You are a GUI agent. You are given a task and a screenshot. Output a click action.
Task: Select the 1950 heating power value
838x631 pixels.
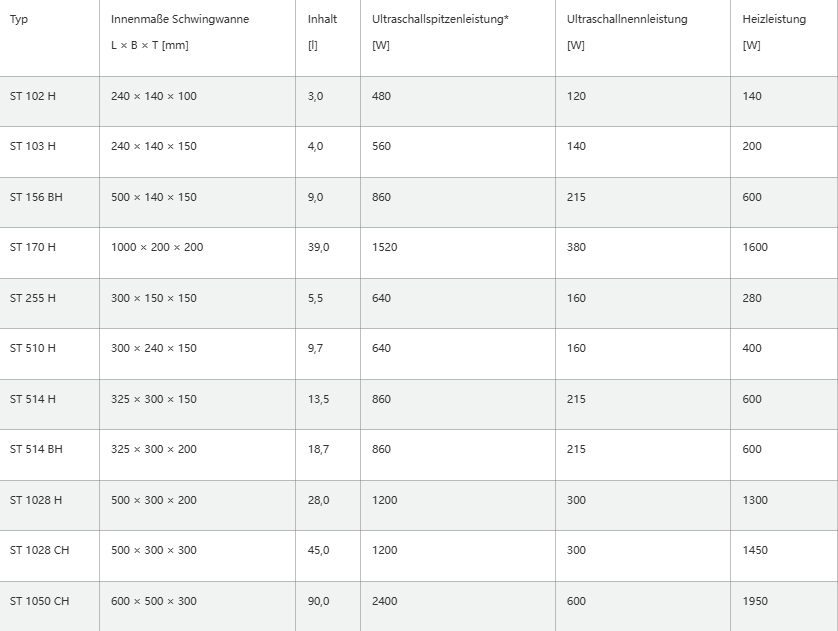coord(755,601)
